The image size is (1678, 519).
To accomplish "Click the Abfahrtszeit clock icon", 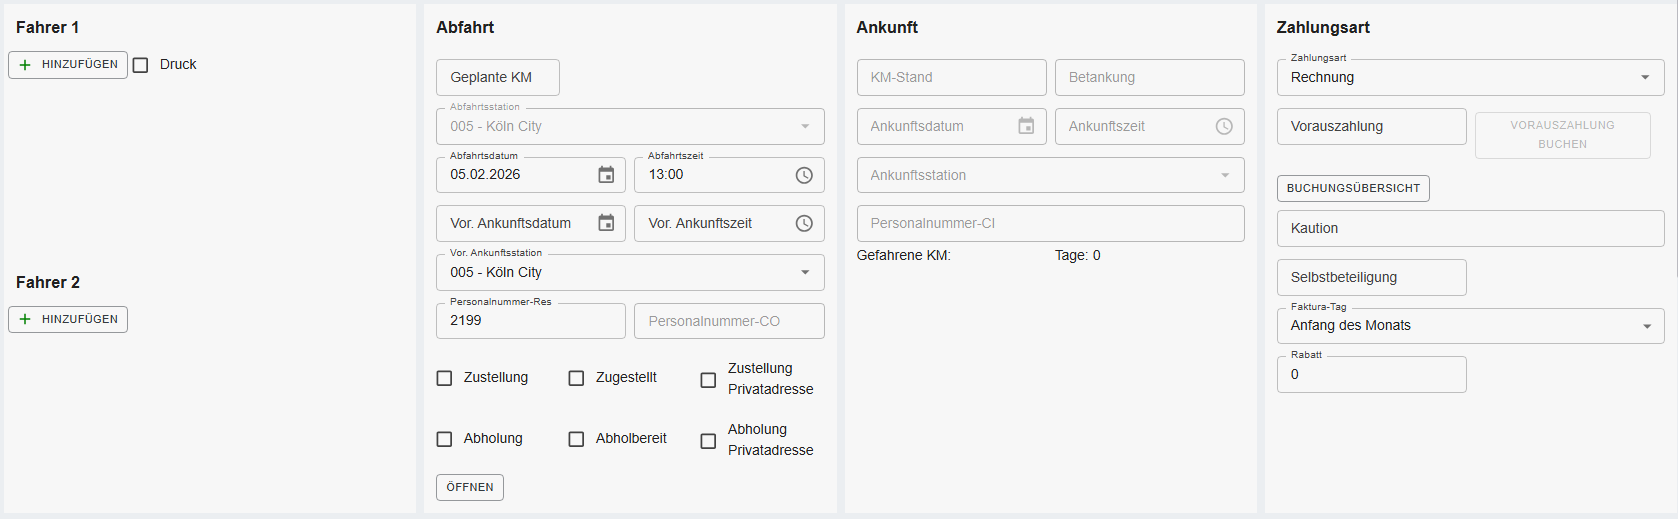I will tap(804, 175).
